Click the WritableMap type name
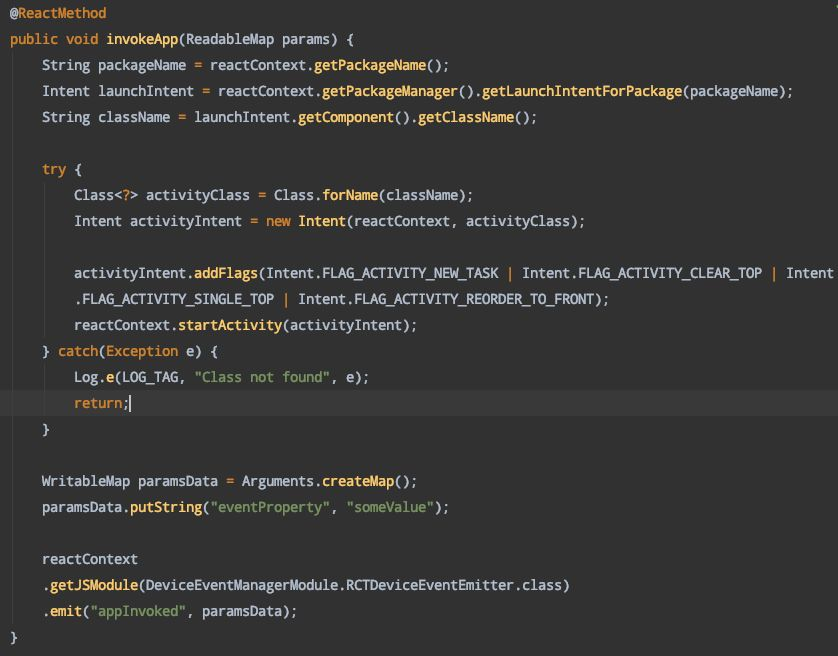Viewport: 838px width, 656px height. point(86,481)
